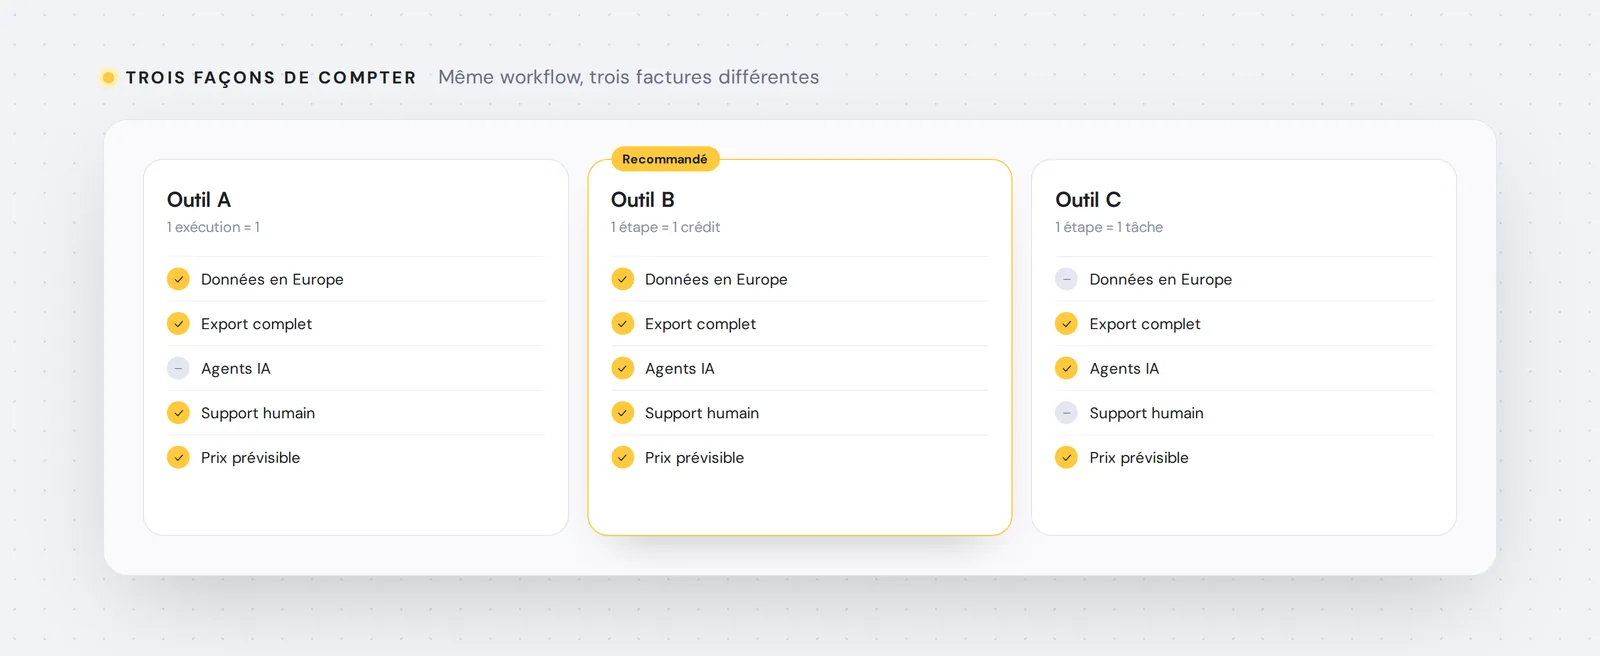The height and width of the screenshot is (656, 1600).
Task: Click the '1 exécution = 1' subtitle
Action: [x=213, y=227]
